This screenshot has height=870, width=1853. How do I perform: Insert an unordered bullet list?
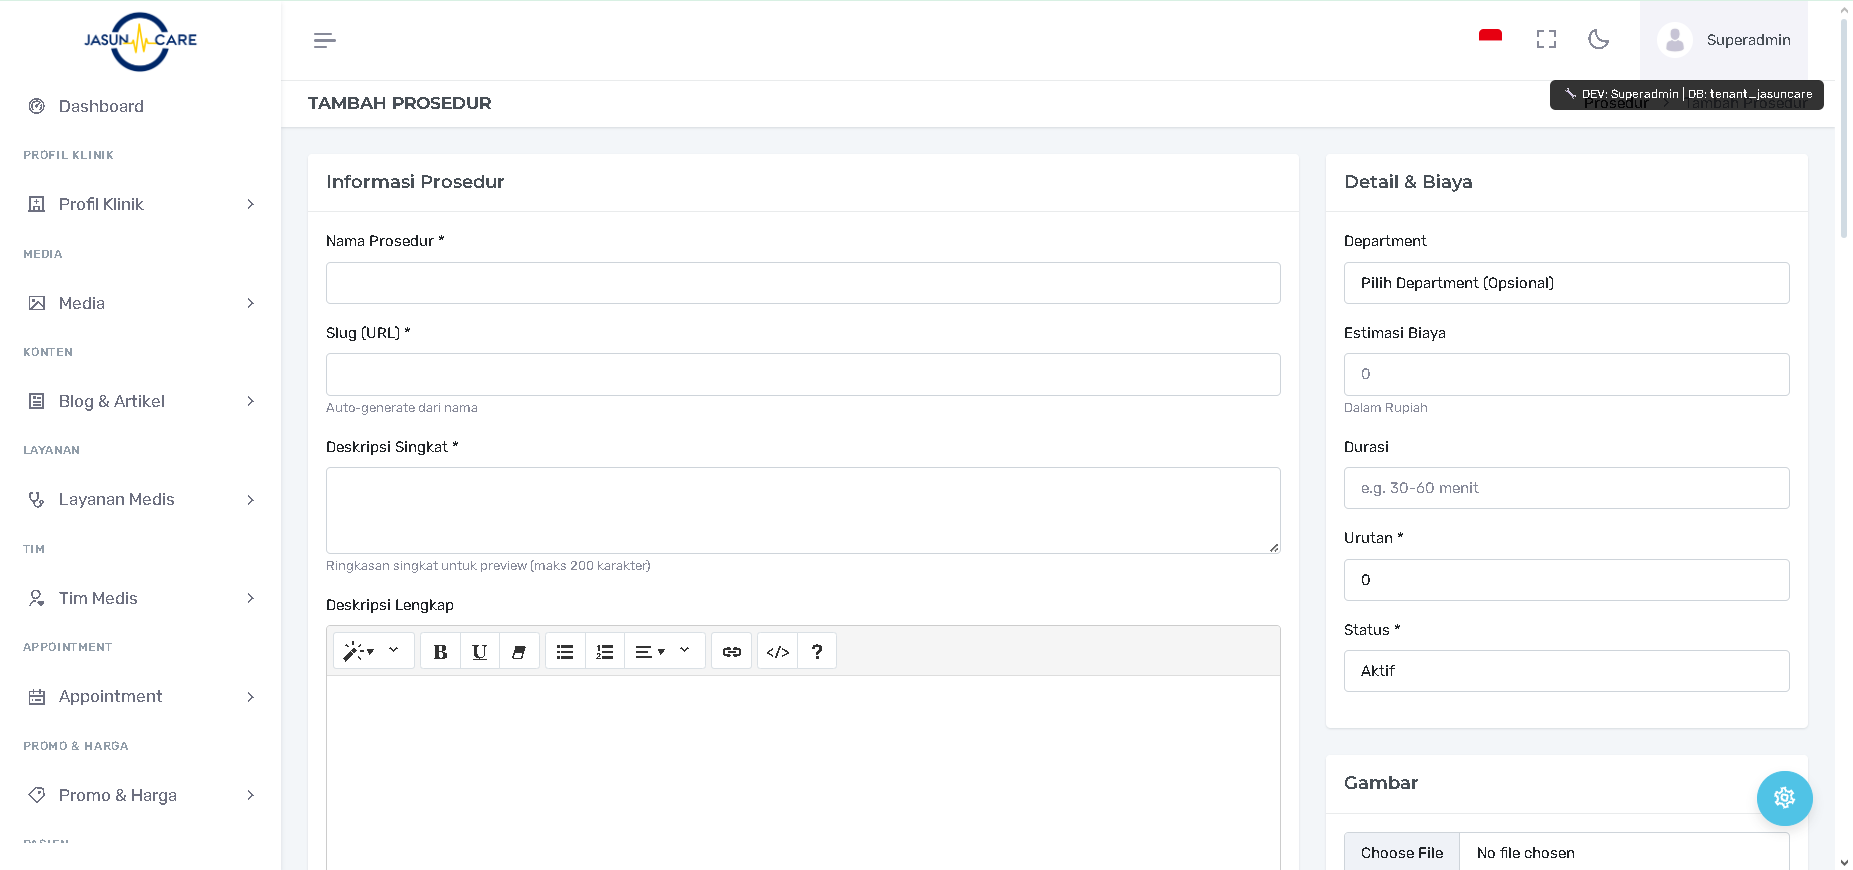[565, 652]
